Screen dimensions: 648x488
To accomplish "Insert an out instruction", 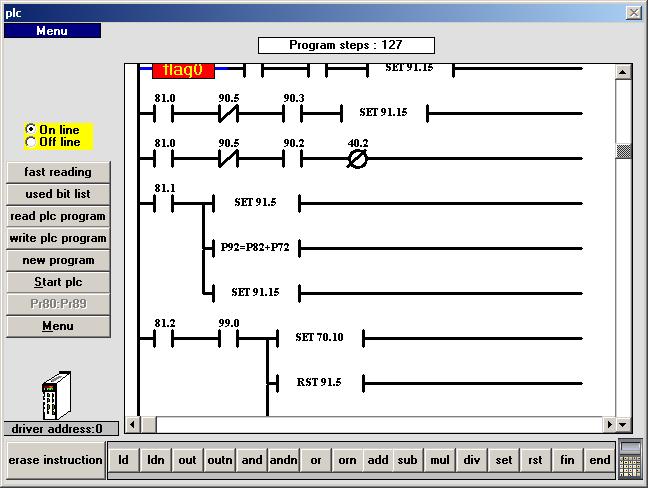I will 187,460.
